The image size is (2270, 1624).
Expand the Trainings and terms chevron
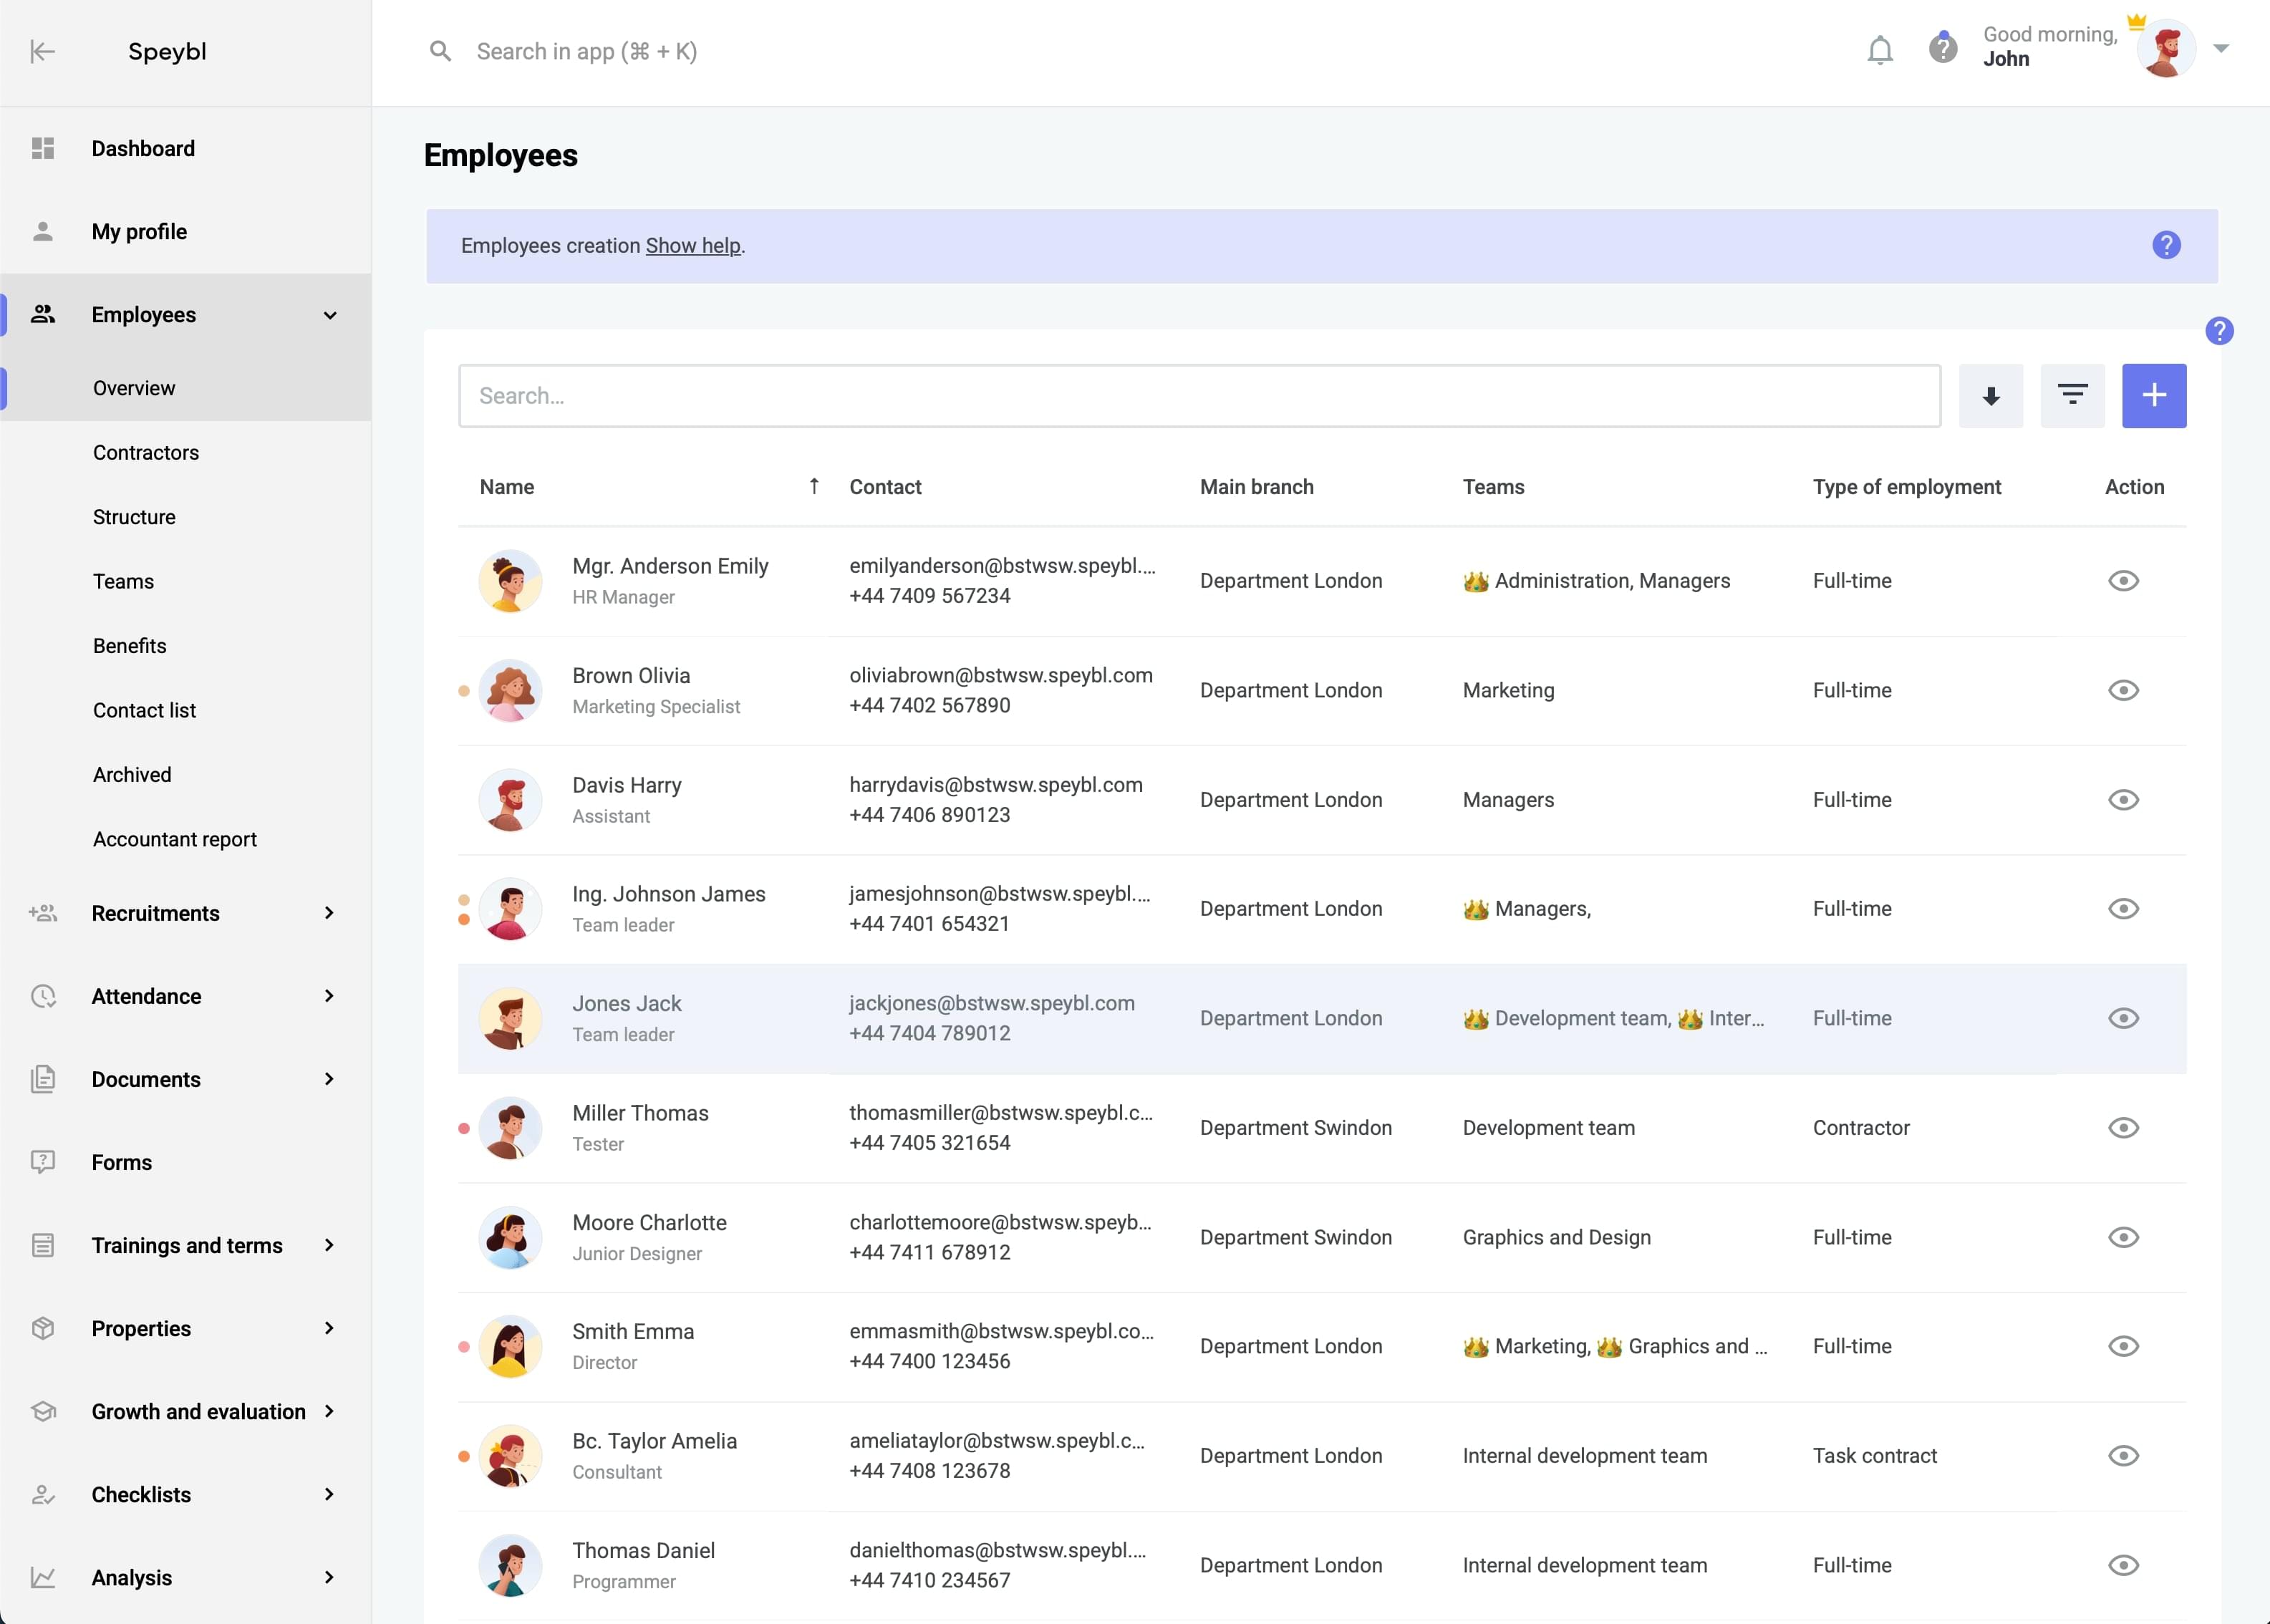tap(329, 1245)
